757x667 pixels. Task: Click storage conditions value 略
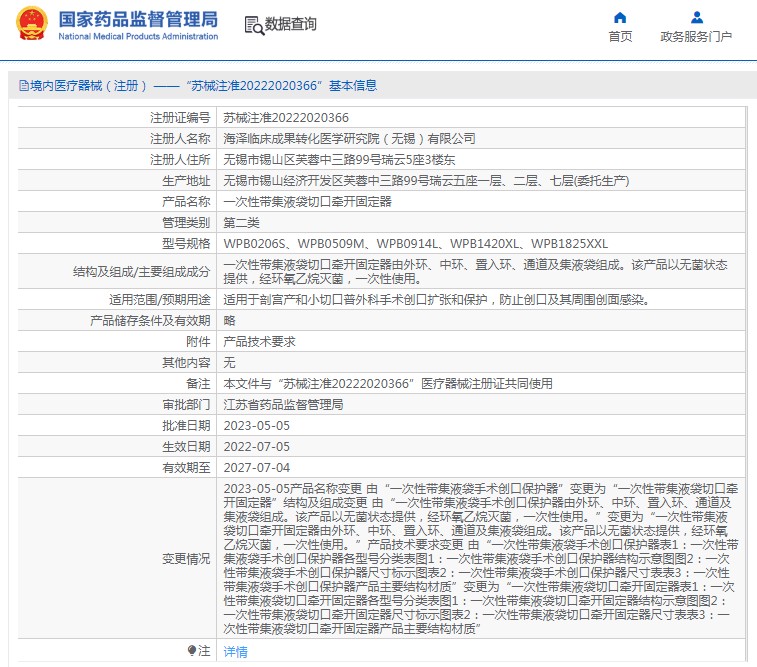pyautogui.click(x=229, y=321)
